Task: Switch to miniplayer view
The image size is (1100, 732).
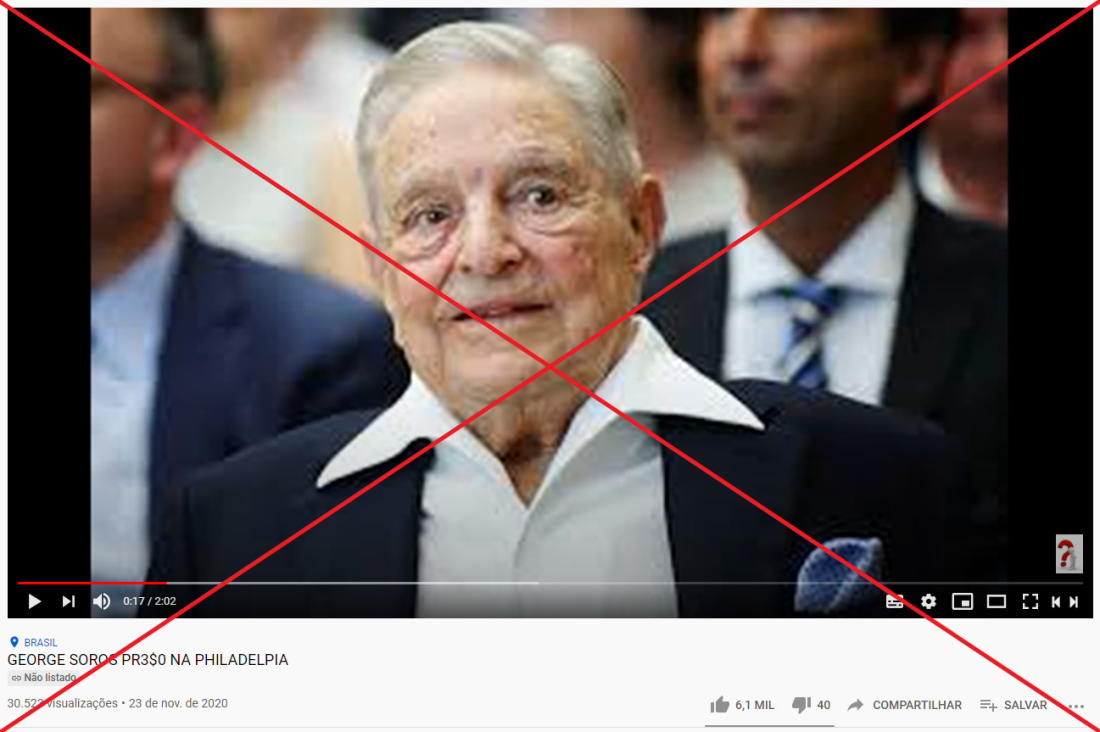Action: click(962, 601)
